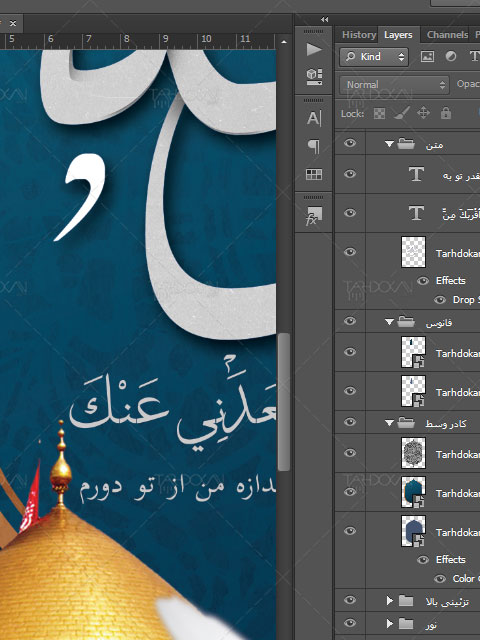
Task: Filter layers by type layers icon
Action: [x=474, y=56]
